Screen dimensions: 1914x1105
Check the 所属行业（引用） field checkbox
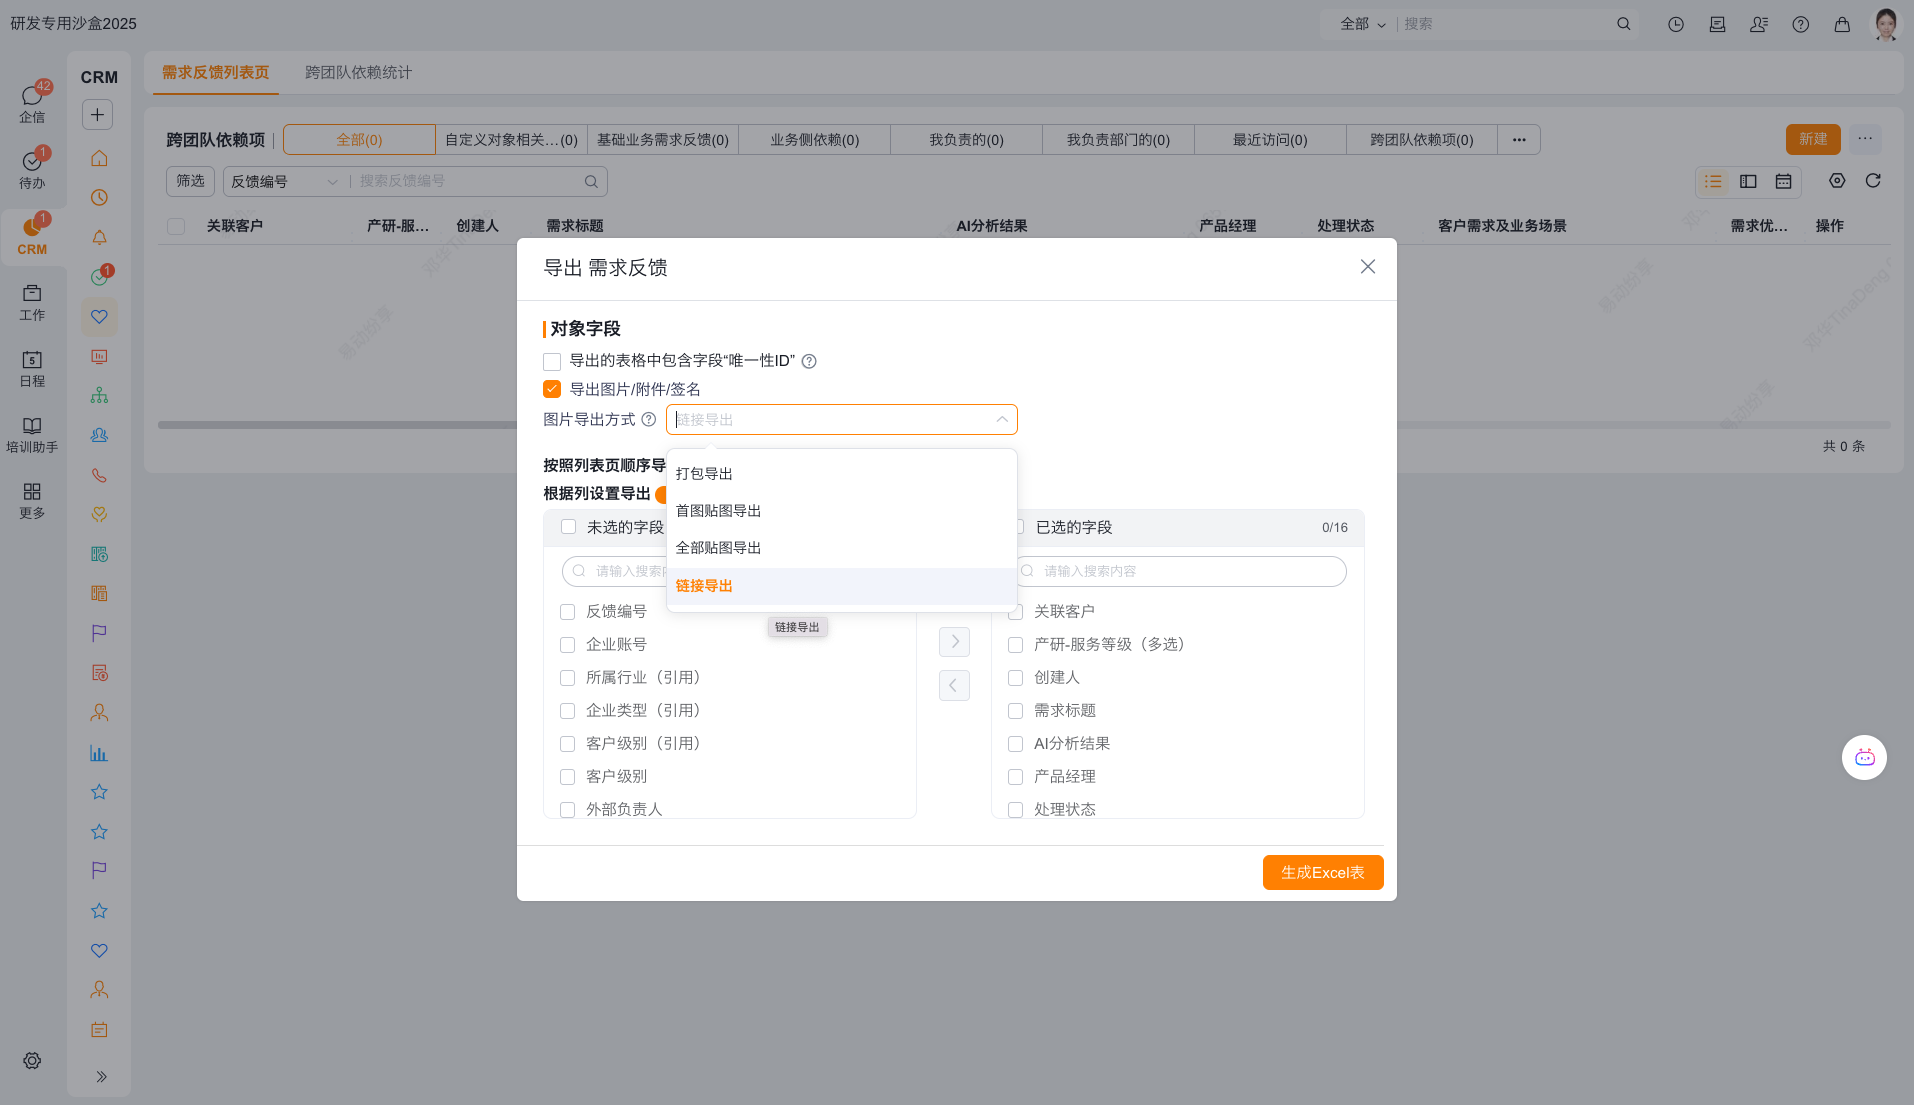click(568, 678)
